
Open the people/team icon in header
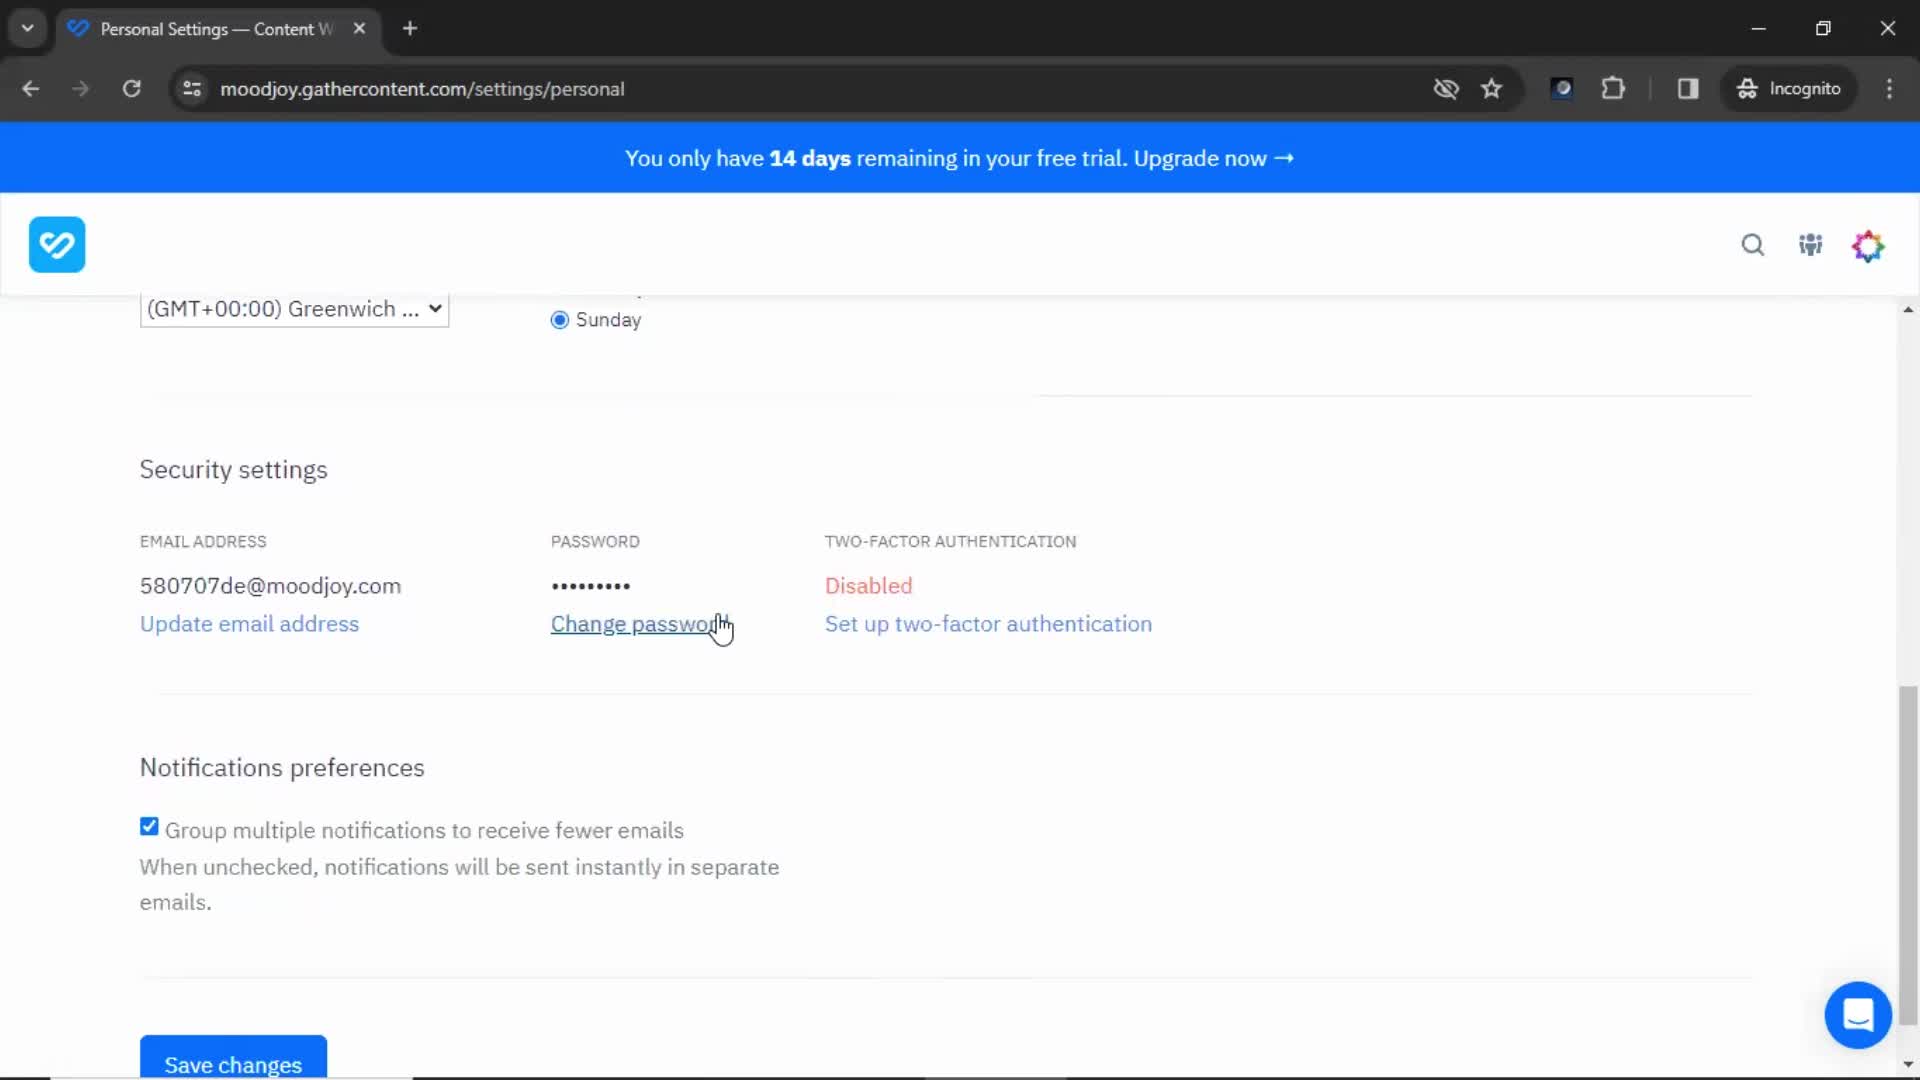1810,245
